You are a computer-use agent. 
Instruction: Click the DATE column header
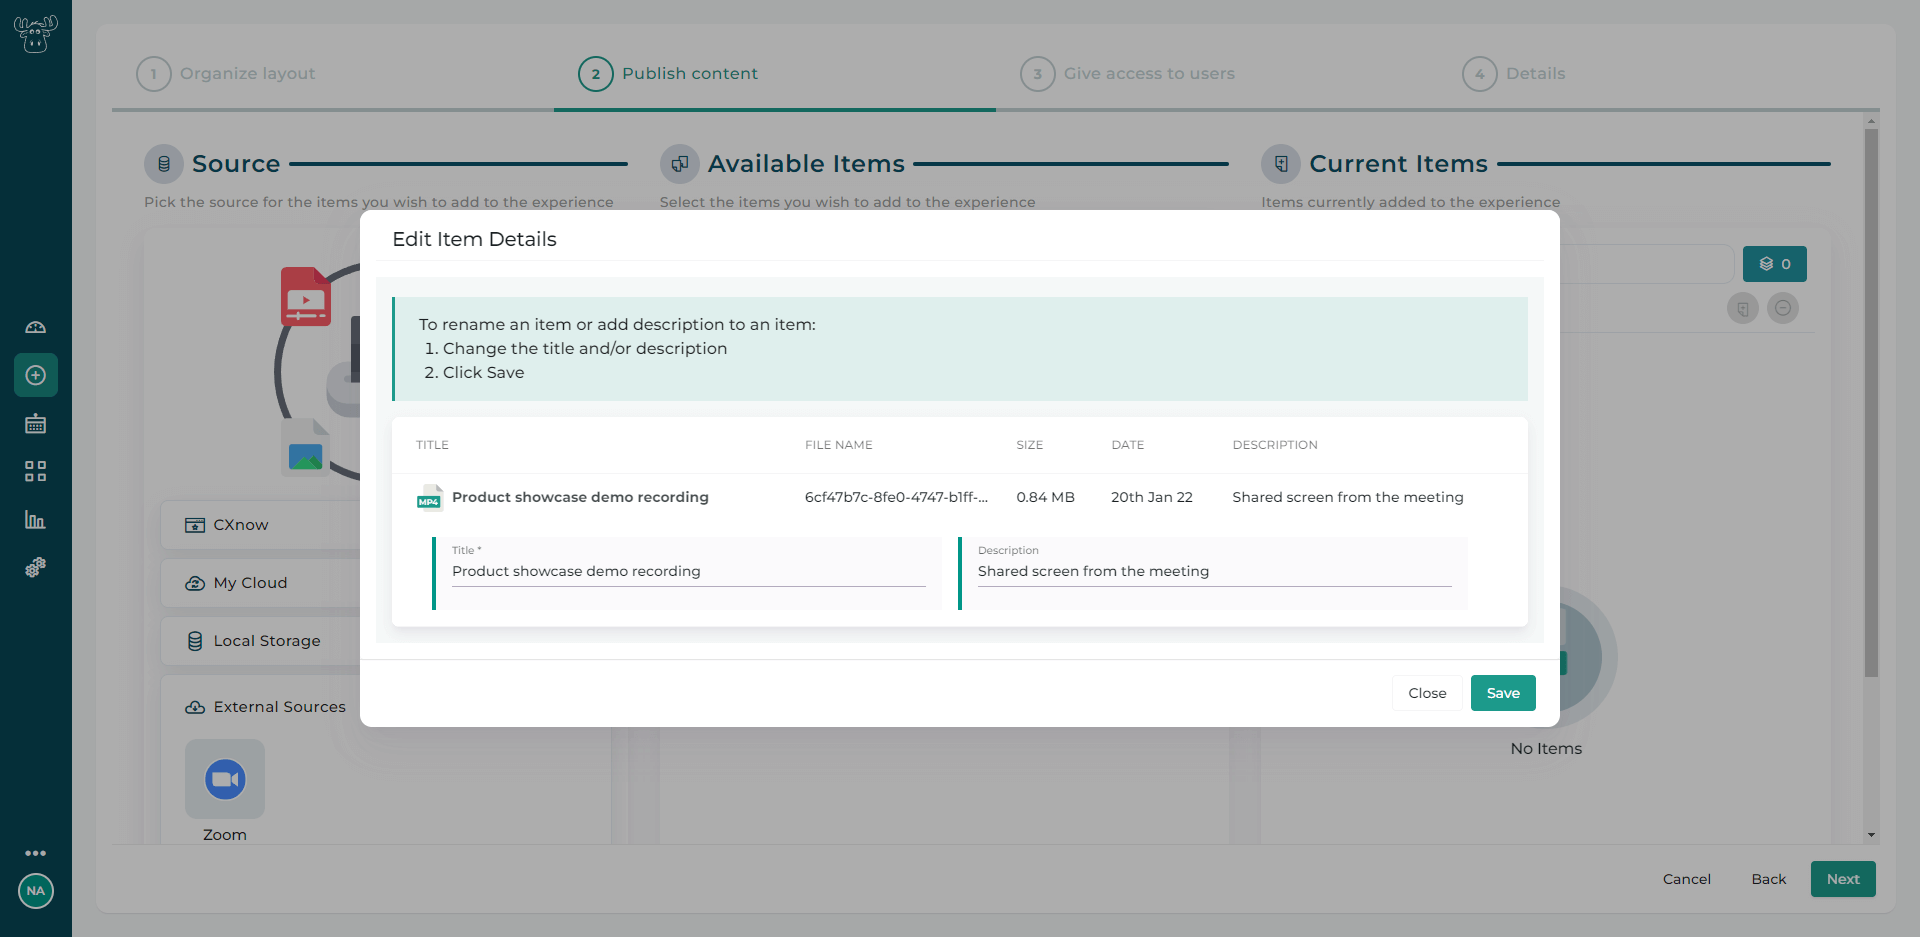(1128, 445)
